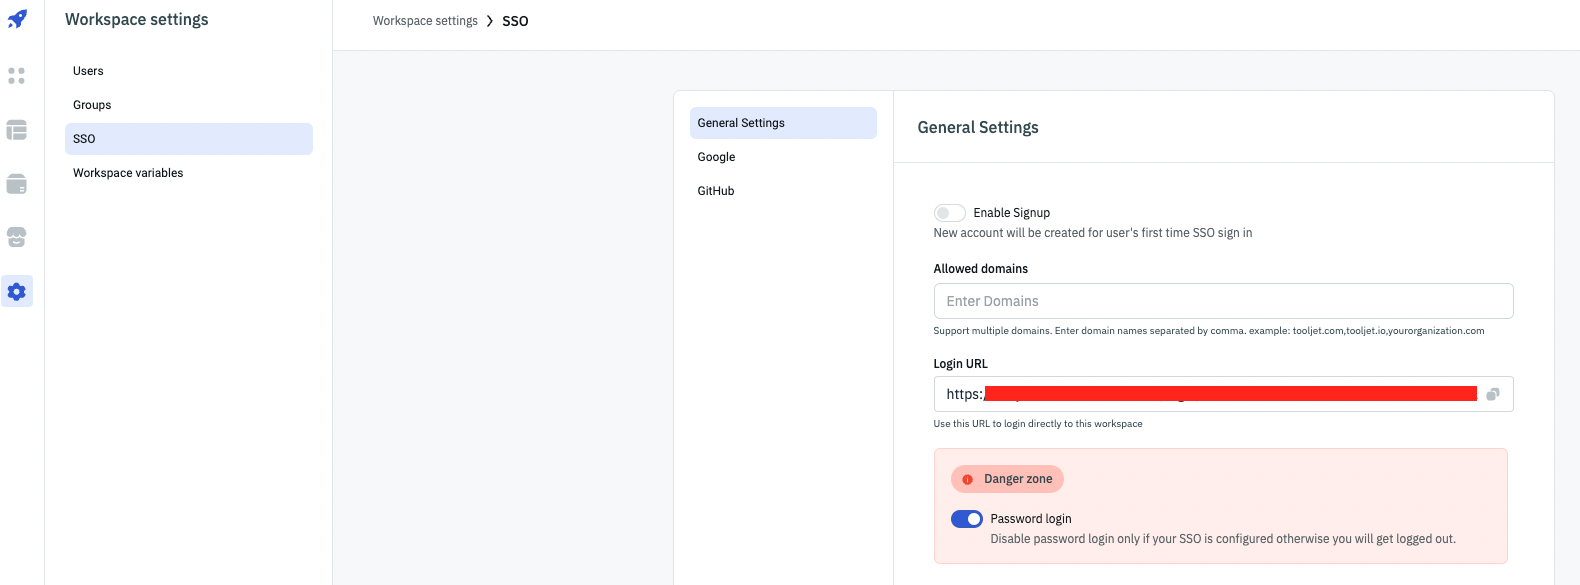Copy the Login URL using copy icon
1580x585 pixels.
tap(1492, 394)
